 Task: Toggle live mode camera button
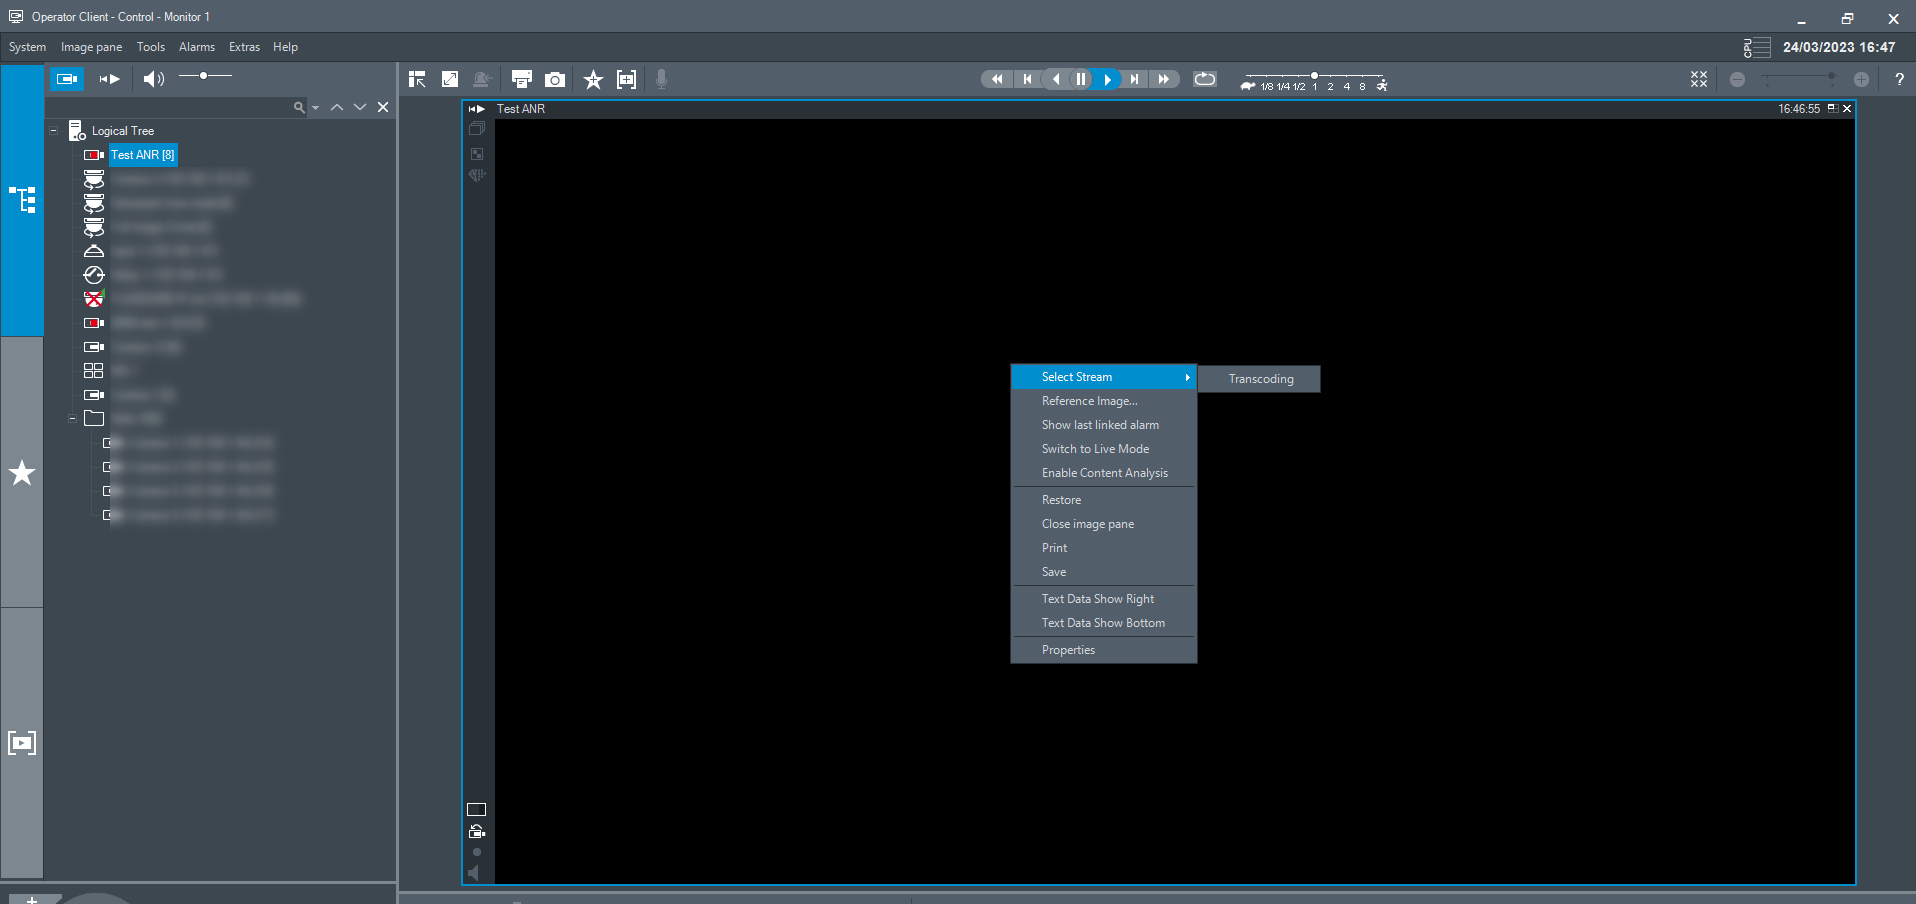click(x=67, y=79)
